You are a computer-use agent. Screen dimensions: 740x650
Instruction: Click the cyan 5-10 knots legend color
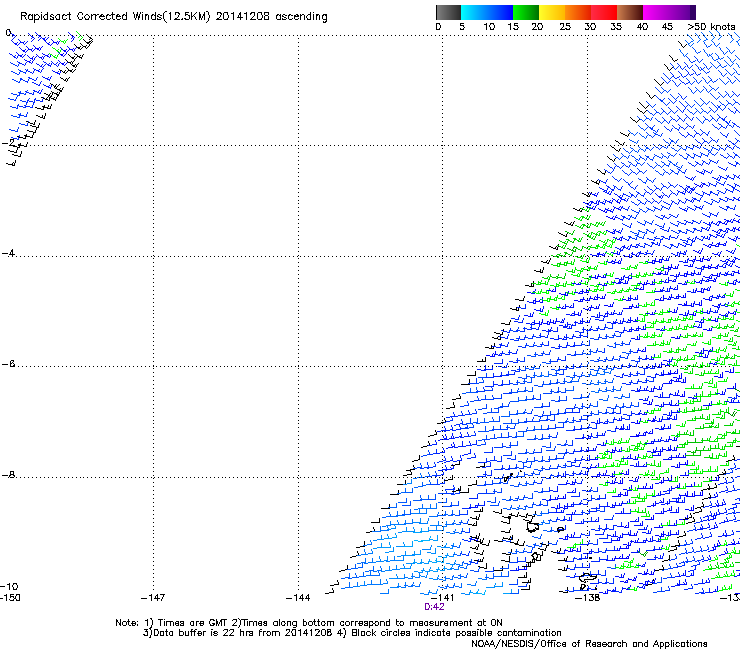coord(474,12)
